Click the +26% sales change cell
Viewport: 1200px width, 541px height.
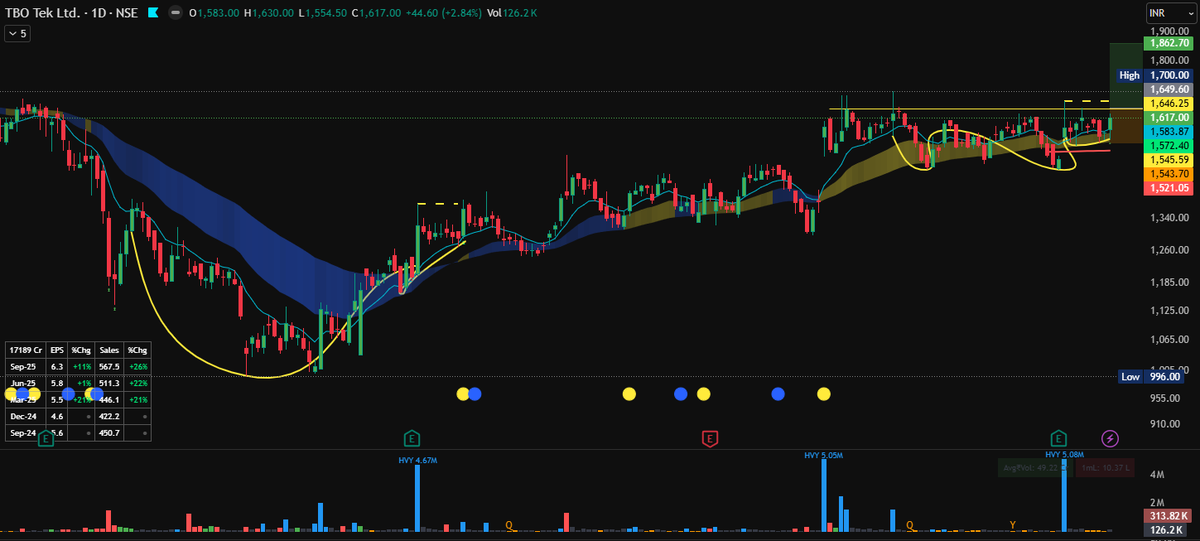pyautogui.click(x=138, y=366)
